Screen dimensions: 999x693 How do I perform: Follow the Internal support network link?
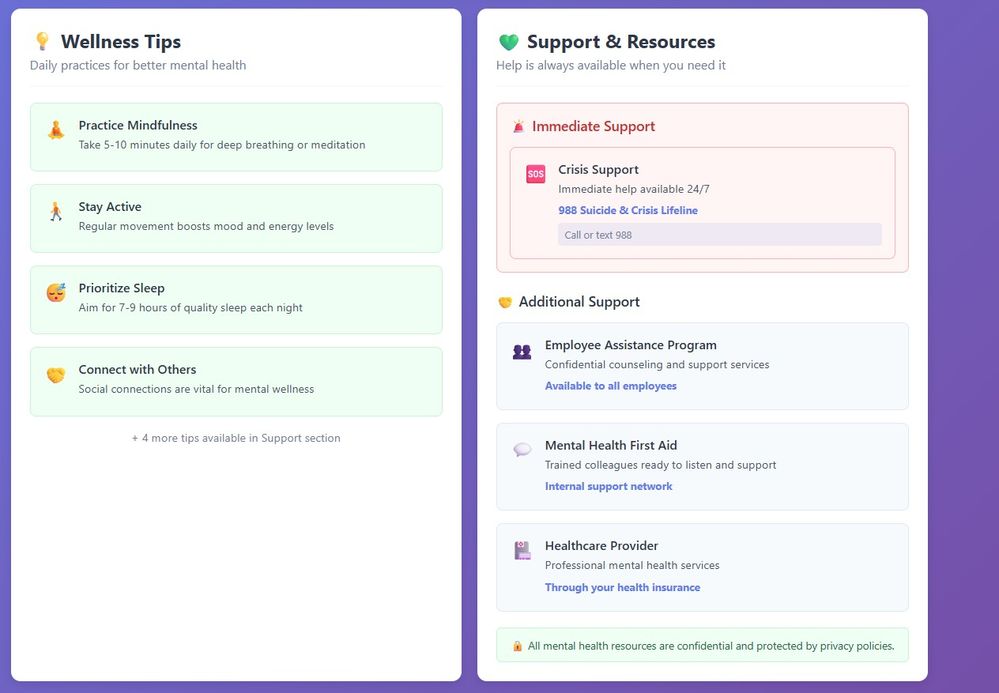[x=608, y=486]
